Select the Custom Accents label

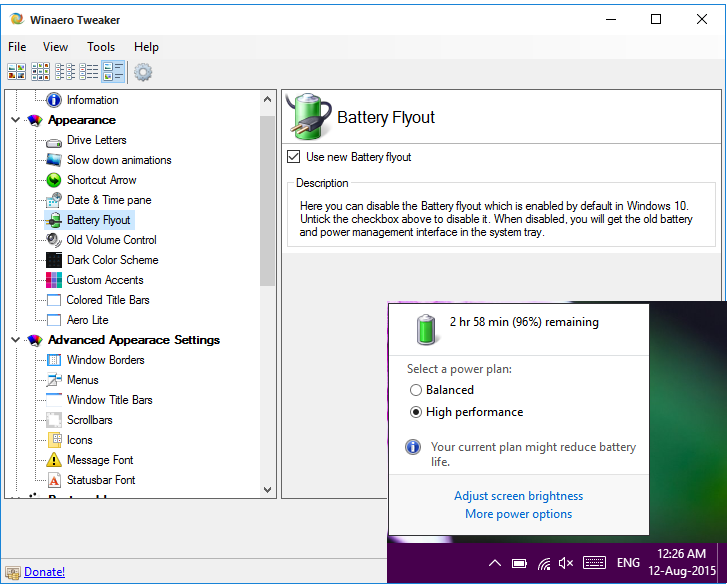coord(105,280)
